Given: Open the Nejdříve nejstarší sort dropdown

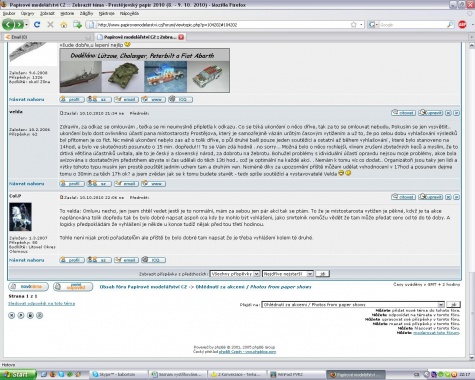Looking at the screenshot, I should [288, 274].
